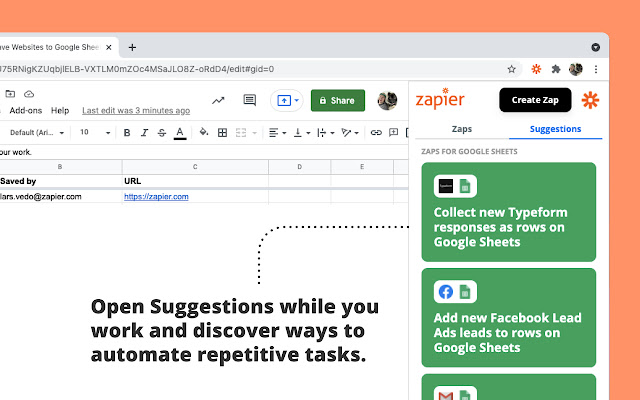The image size is (640, 400).
Task: Open 'Last edit was 3 minutes ago' link
Action: [x=136, y=111]
